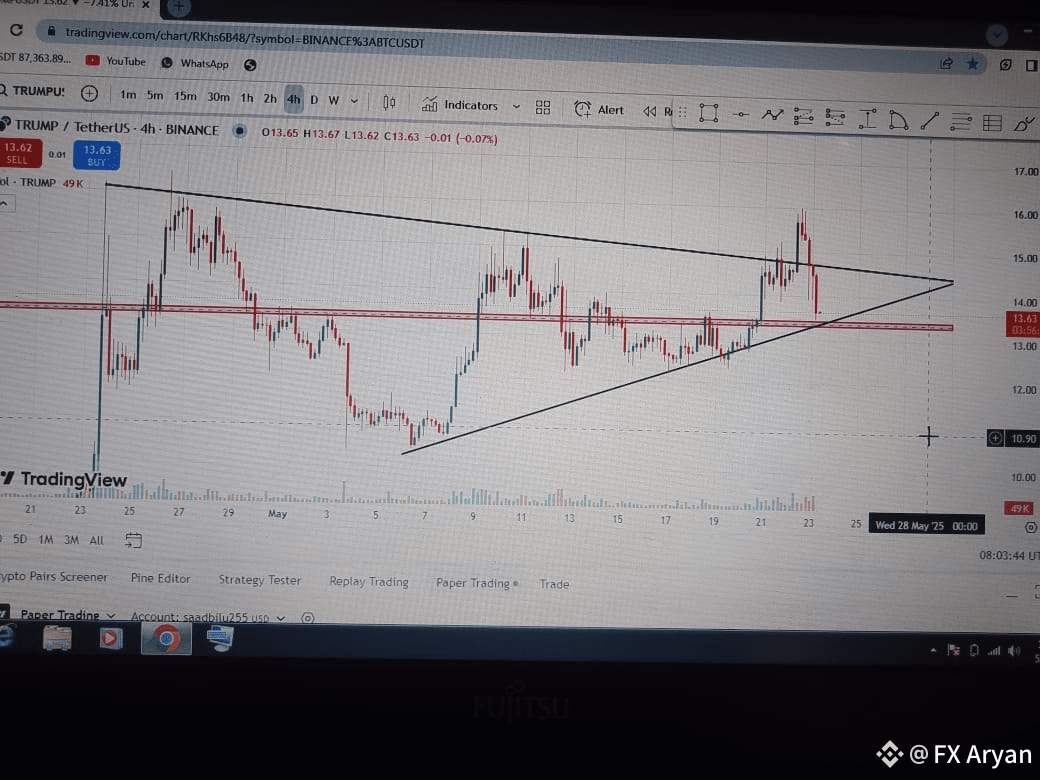Screen dimensions: 1040x780
Task: Select the parallel lines tool
Action: click(960, 122)
